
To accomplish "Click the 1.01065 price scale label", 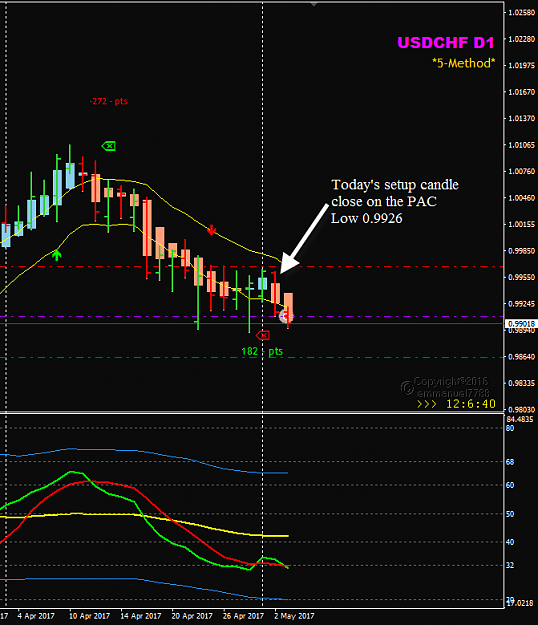I will 522,145.
